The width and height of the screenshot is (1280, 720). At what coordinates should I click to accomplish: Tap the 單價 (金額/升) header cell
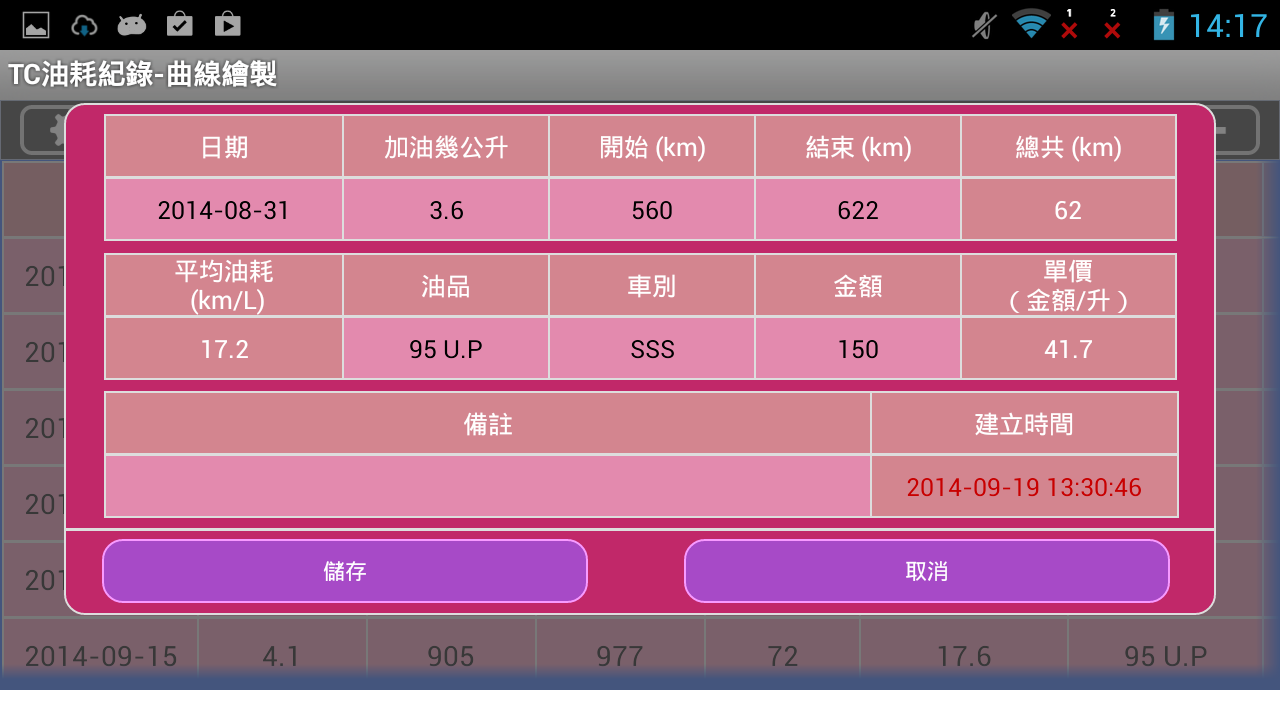(1068, 286)
